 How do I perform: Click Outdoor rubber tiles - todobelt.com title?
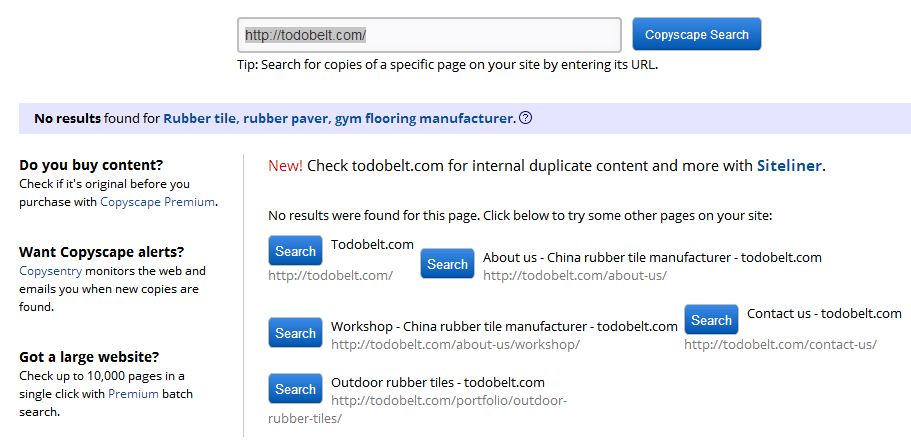[438, 382]
